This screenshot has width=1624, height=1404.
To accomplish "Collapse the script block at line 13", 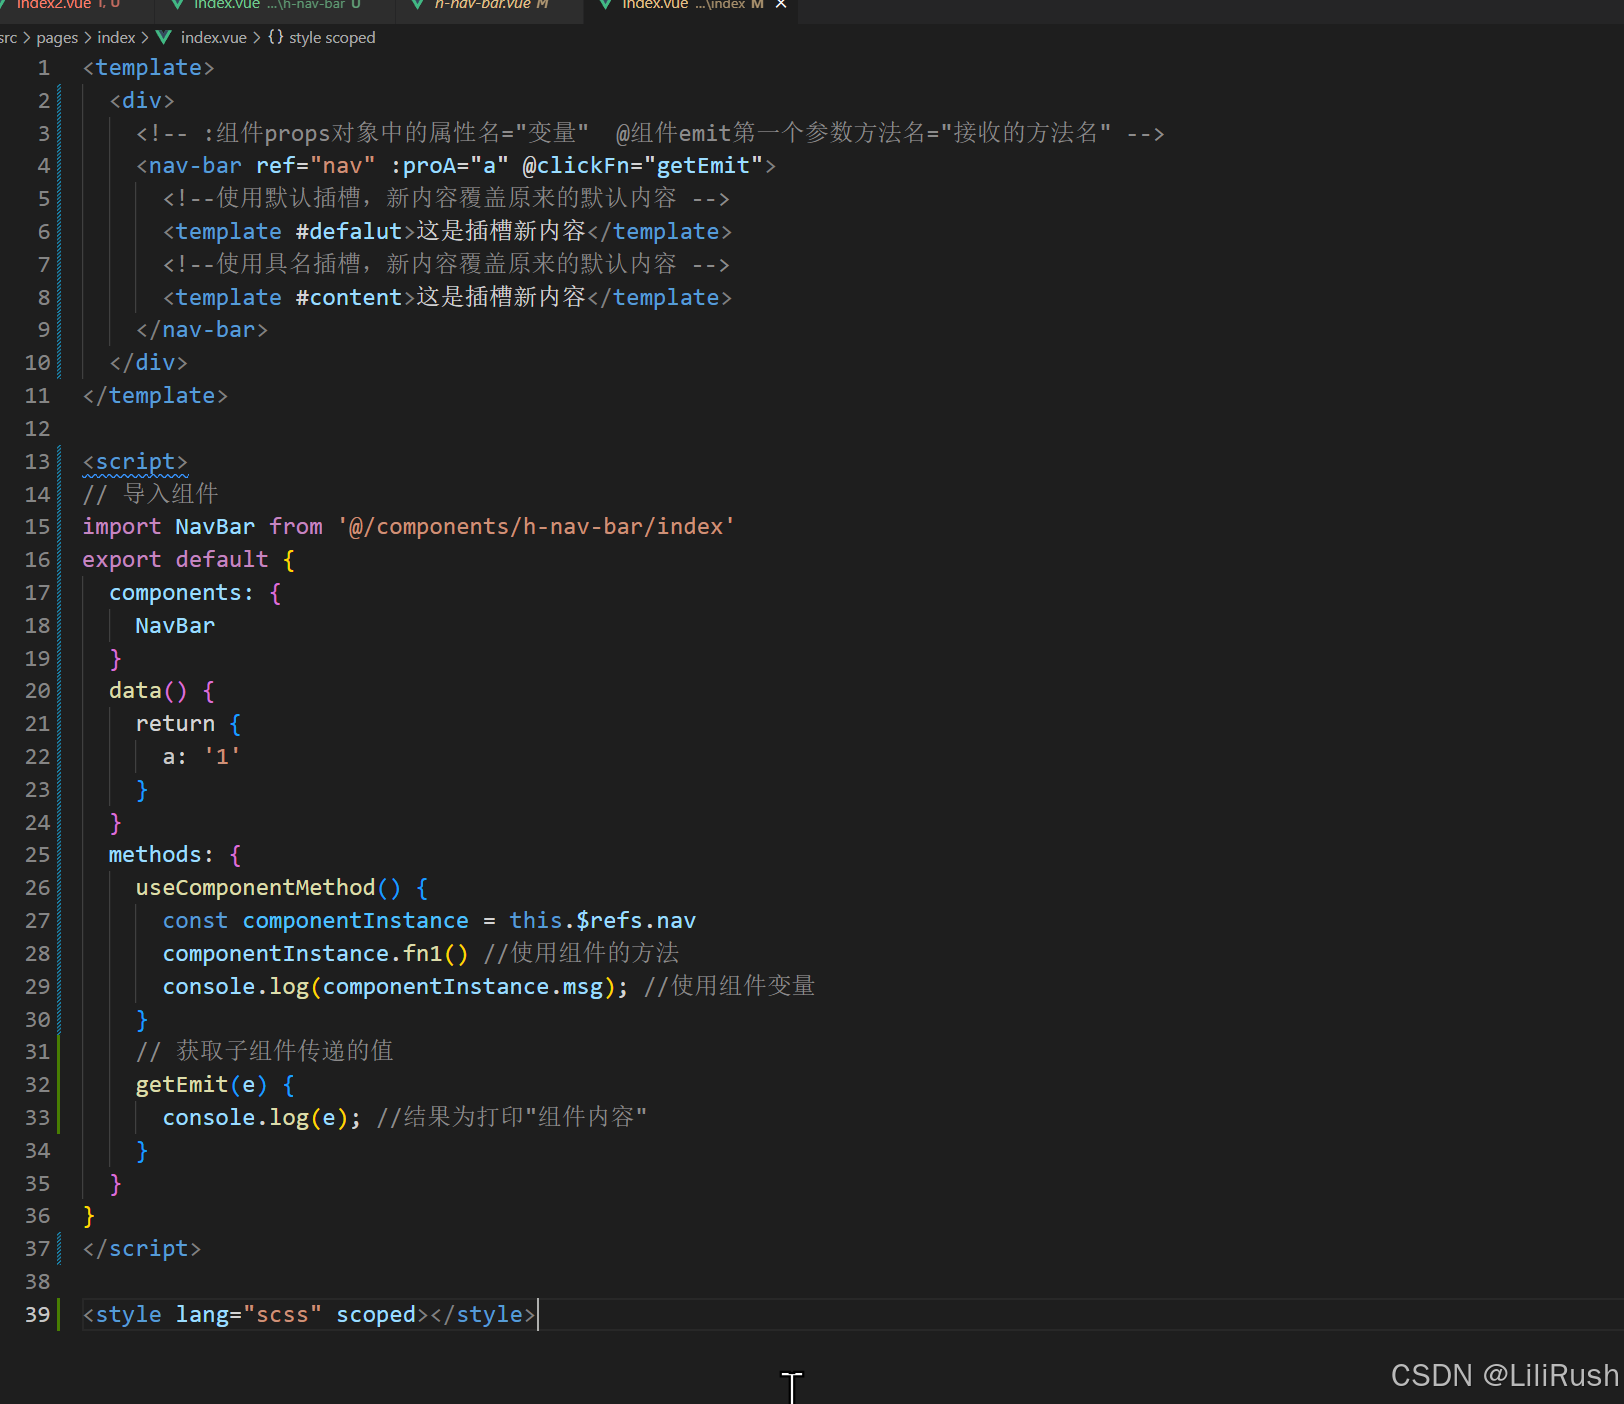I will [x=67, y=462].
